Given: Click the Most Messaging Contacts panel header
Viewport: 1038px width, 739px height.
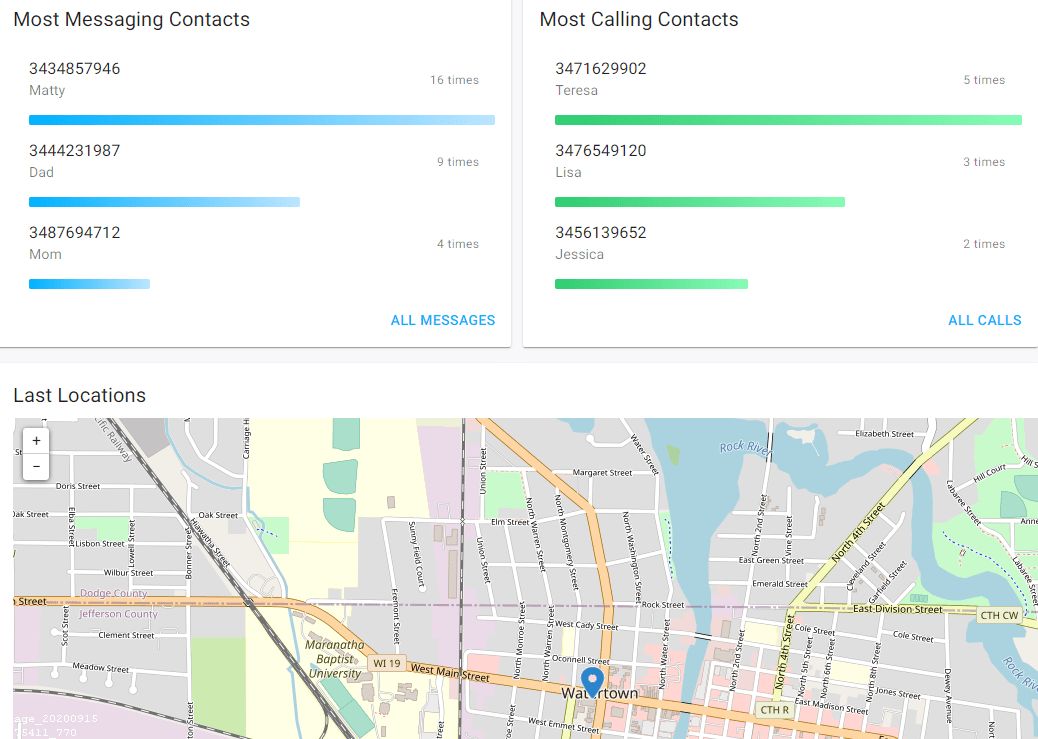Looking at the screenshot, I should coord(131,19).
